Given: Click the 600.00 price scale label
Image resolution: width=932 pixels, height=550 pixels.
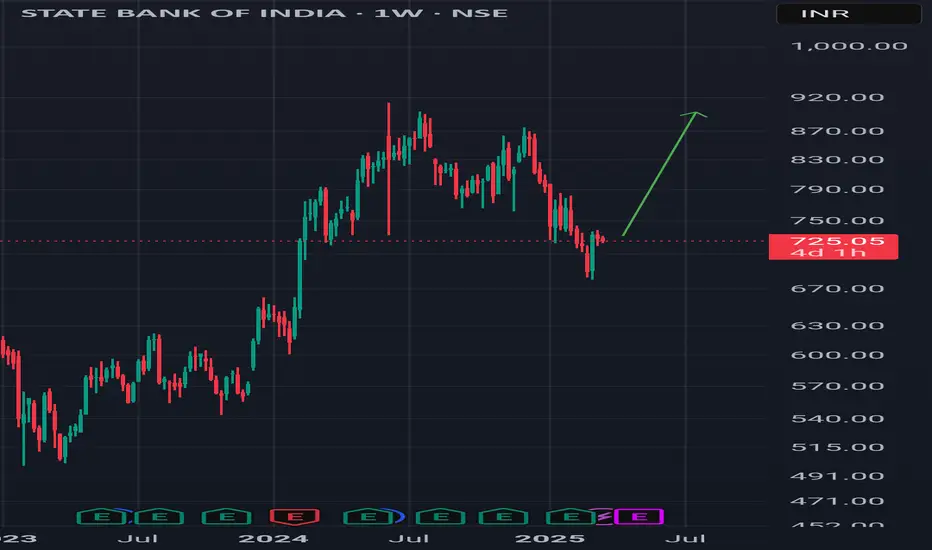Looking at the screenshot, I should 837,355.
